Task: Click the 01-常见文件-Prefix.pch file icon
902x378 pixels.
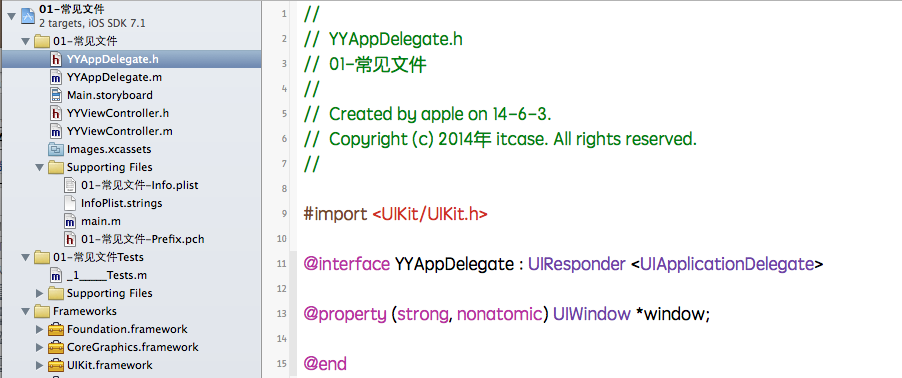Action: coord(70,239)
